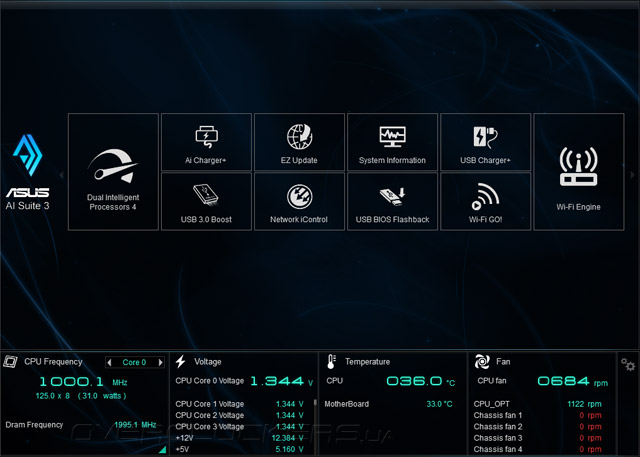
Task: Select the Chassis fan 3 row
Action: [x=538, y=438]
